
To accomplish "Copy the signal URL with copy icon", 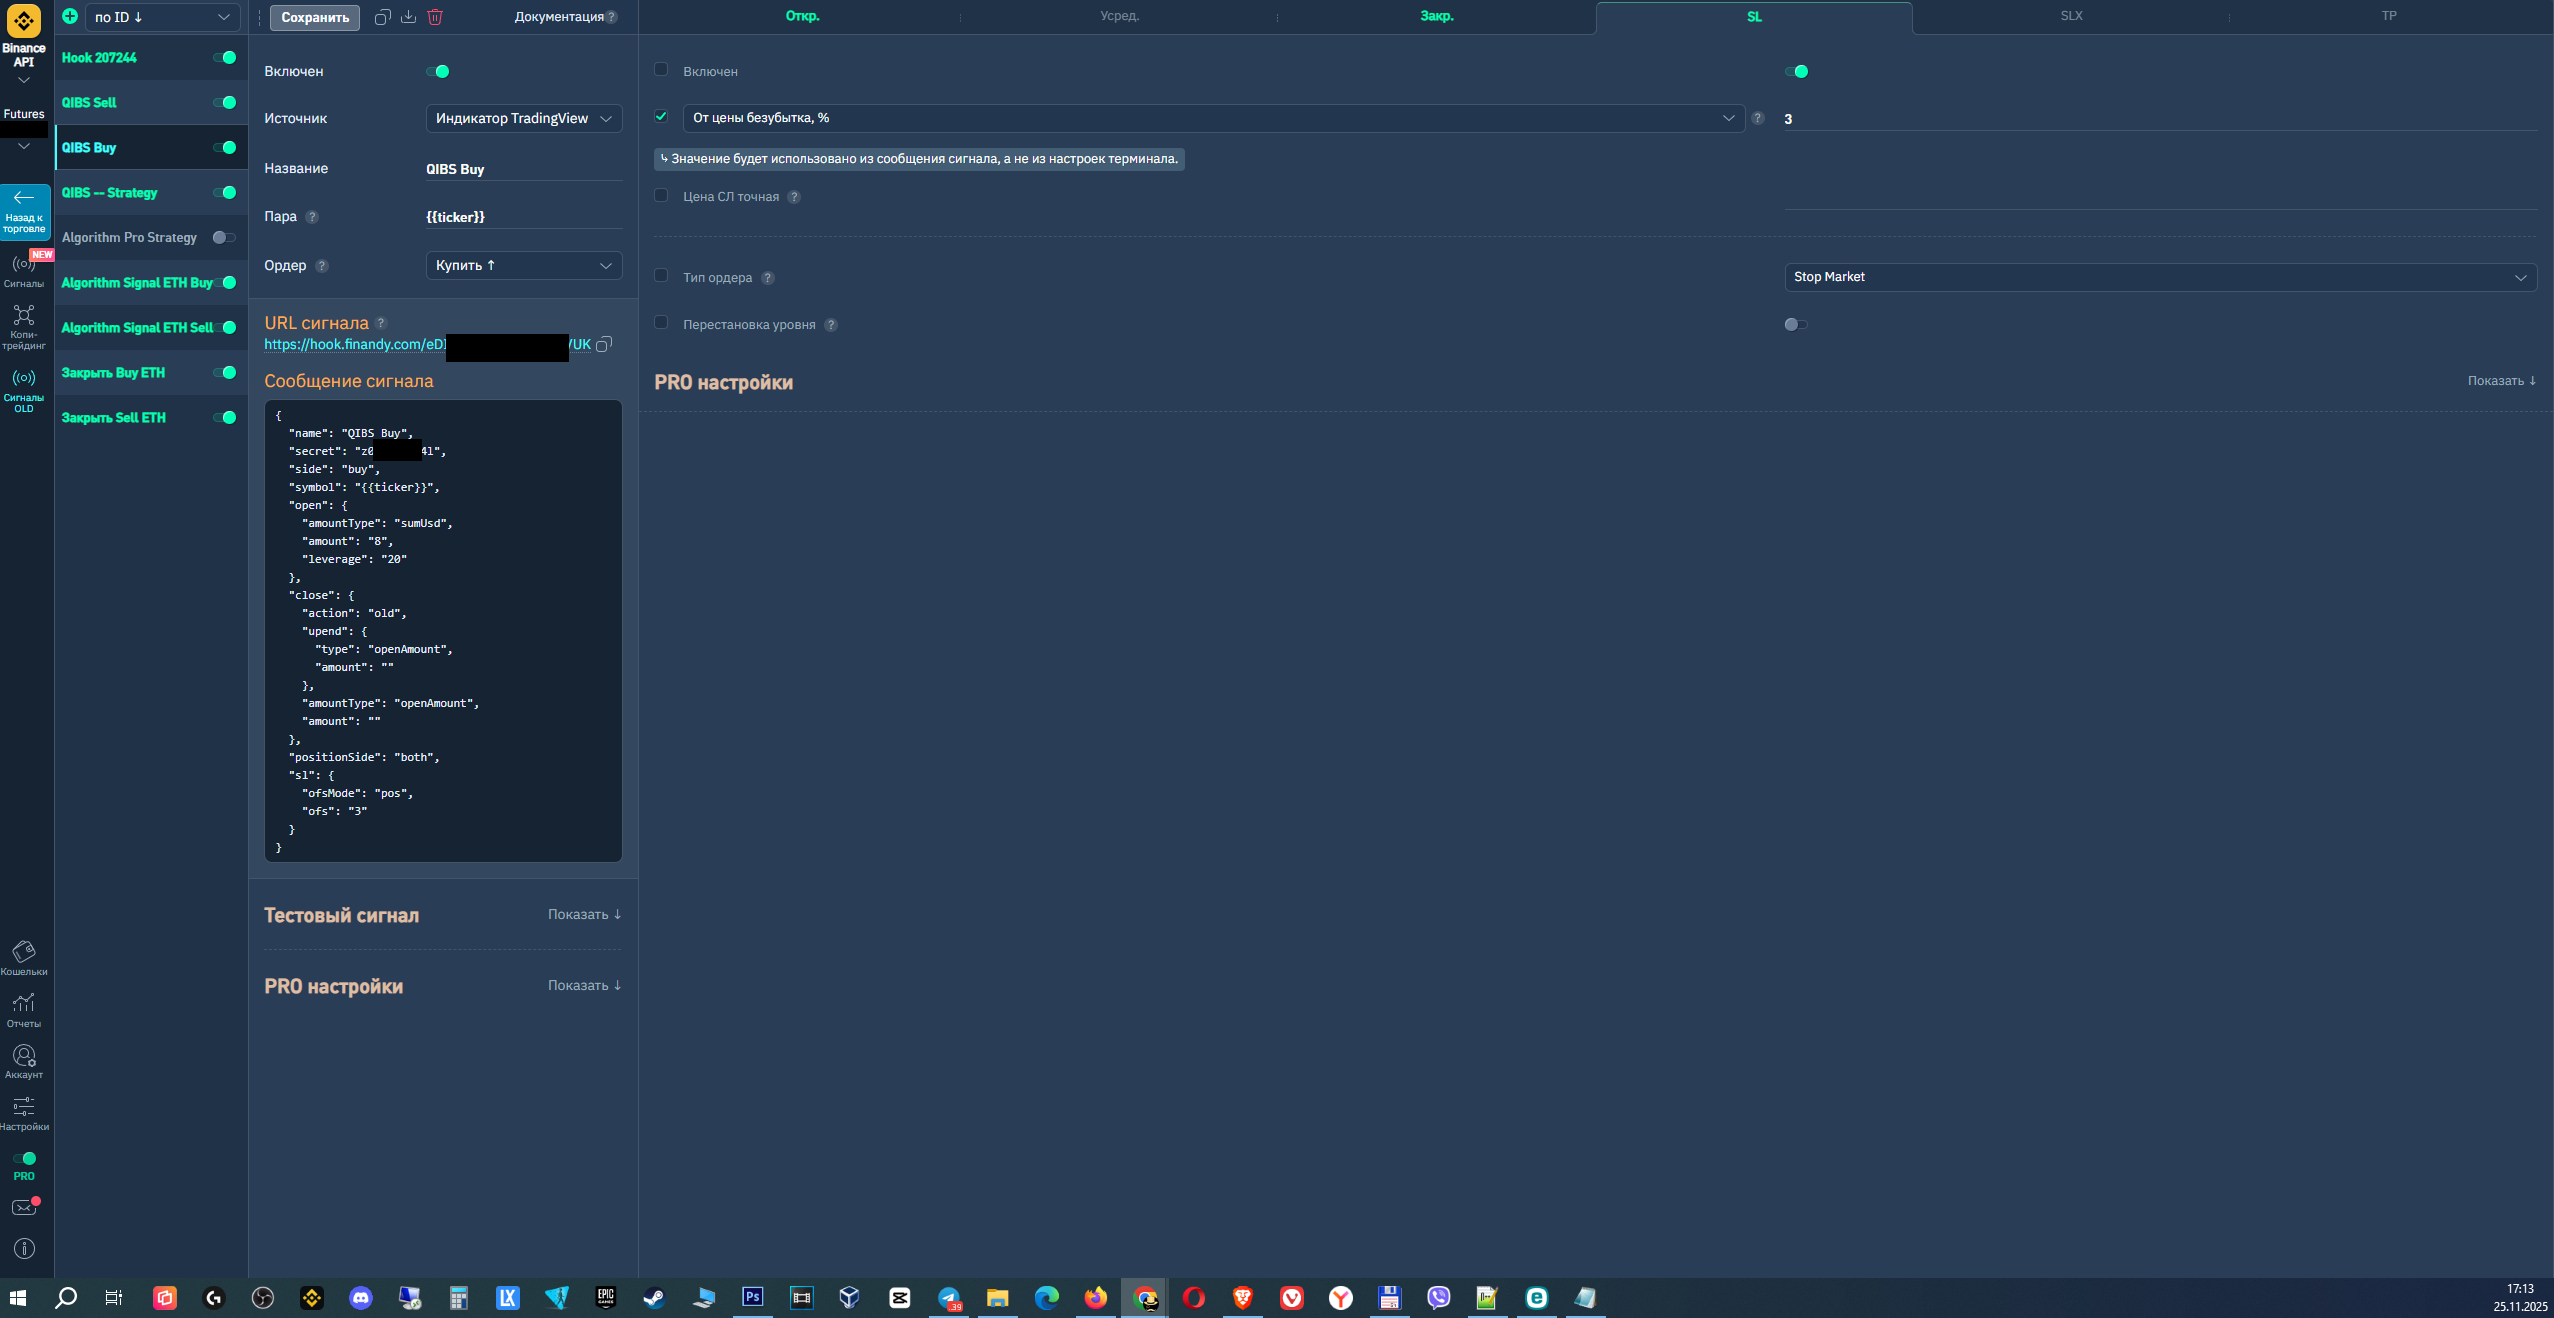I will click(x=603, y=345).
